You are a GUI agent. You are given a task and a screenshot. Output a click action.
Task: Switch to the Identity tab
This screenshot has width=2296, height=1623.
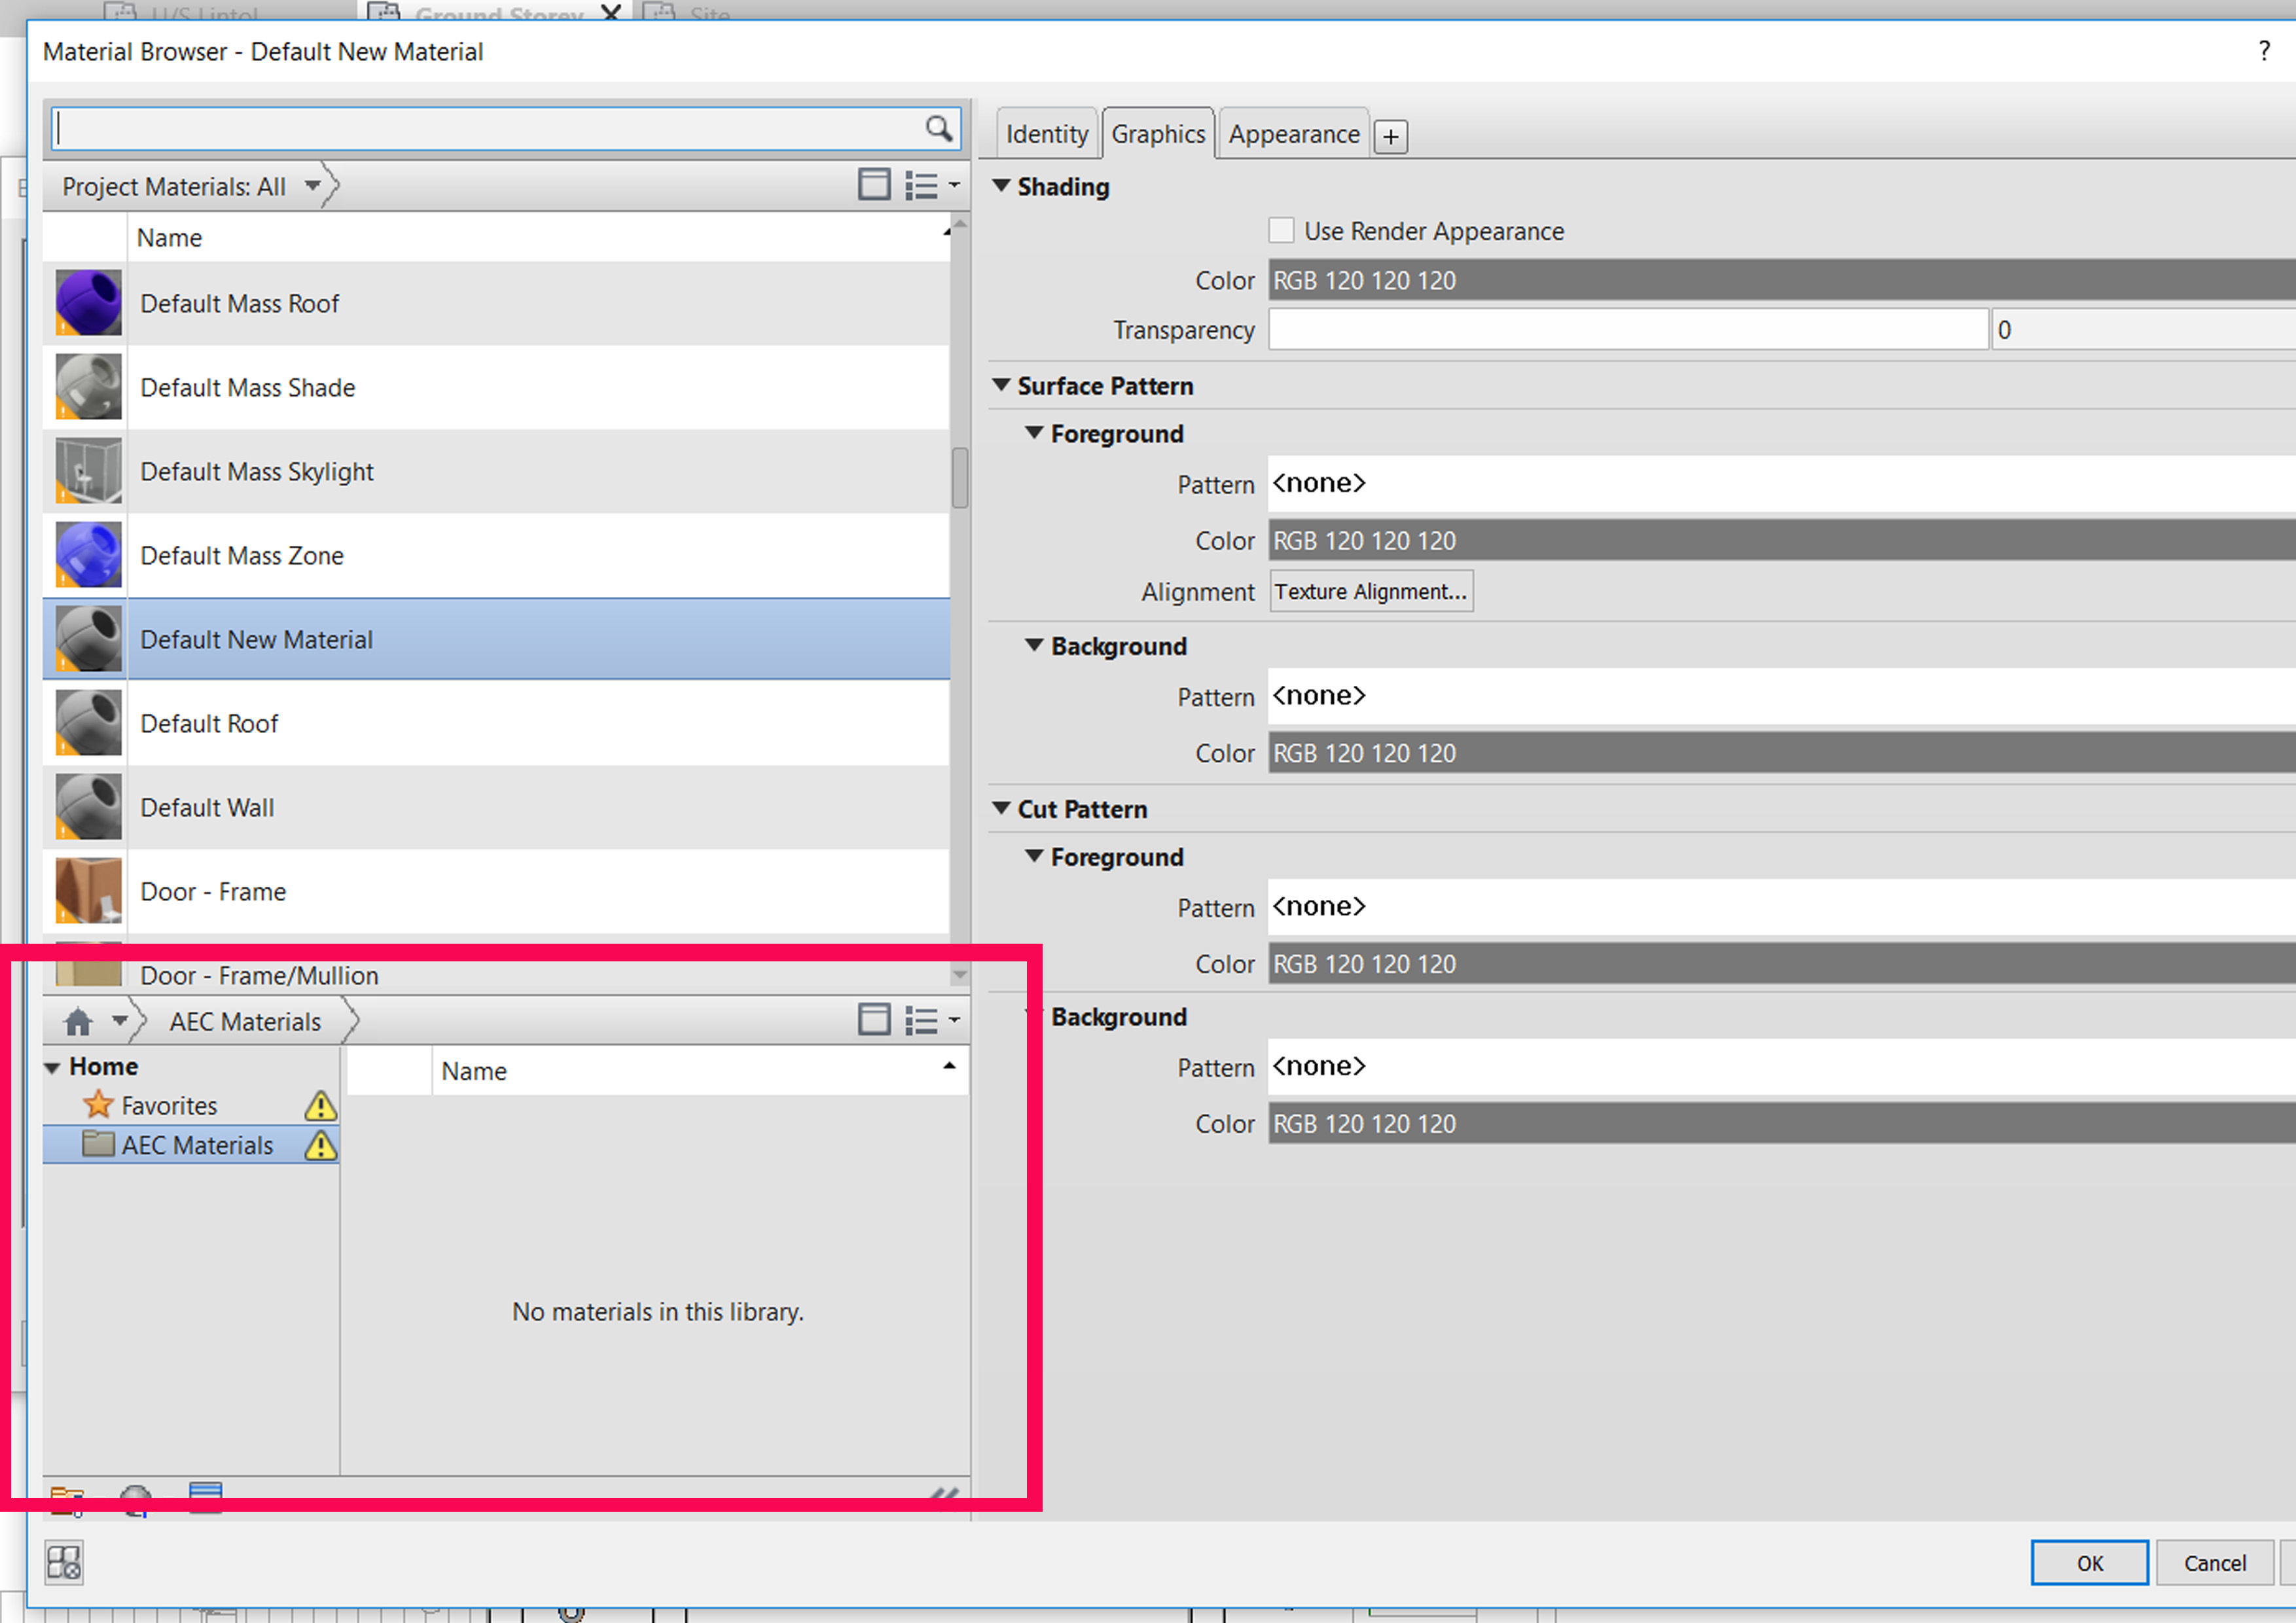point(1047,134)
